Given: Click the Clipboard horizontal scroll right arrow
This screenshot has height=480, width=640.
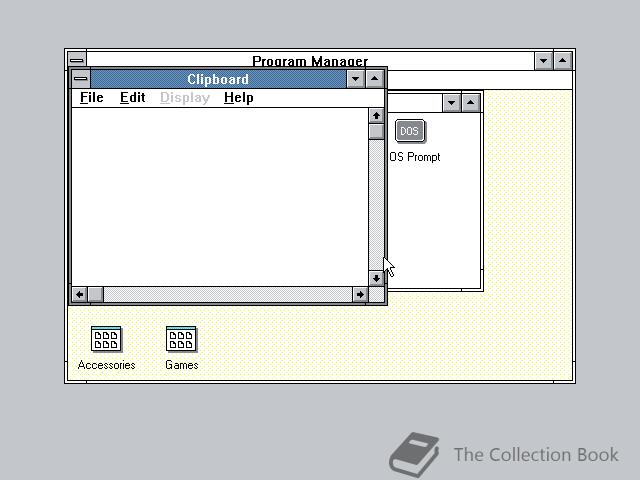Looking at the screenshot, I should [x=360, y=294].
